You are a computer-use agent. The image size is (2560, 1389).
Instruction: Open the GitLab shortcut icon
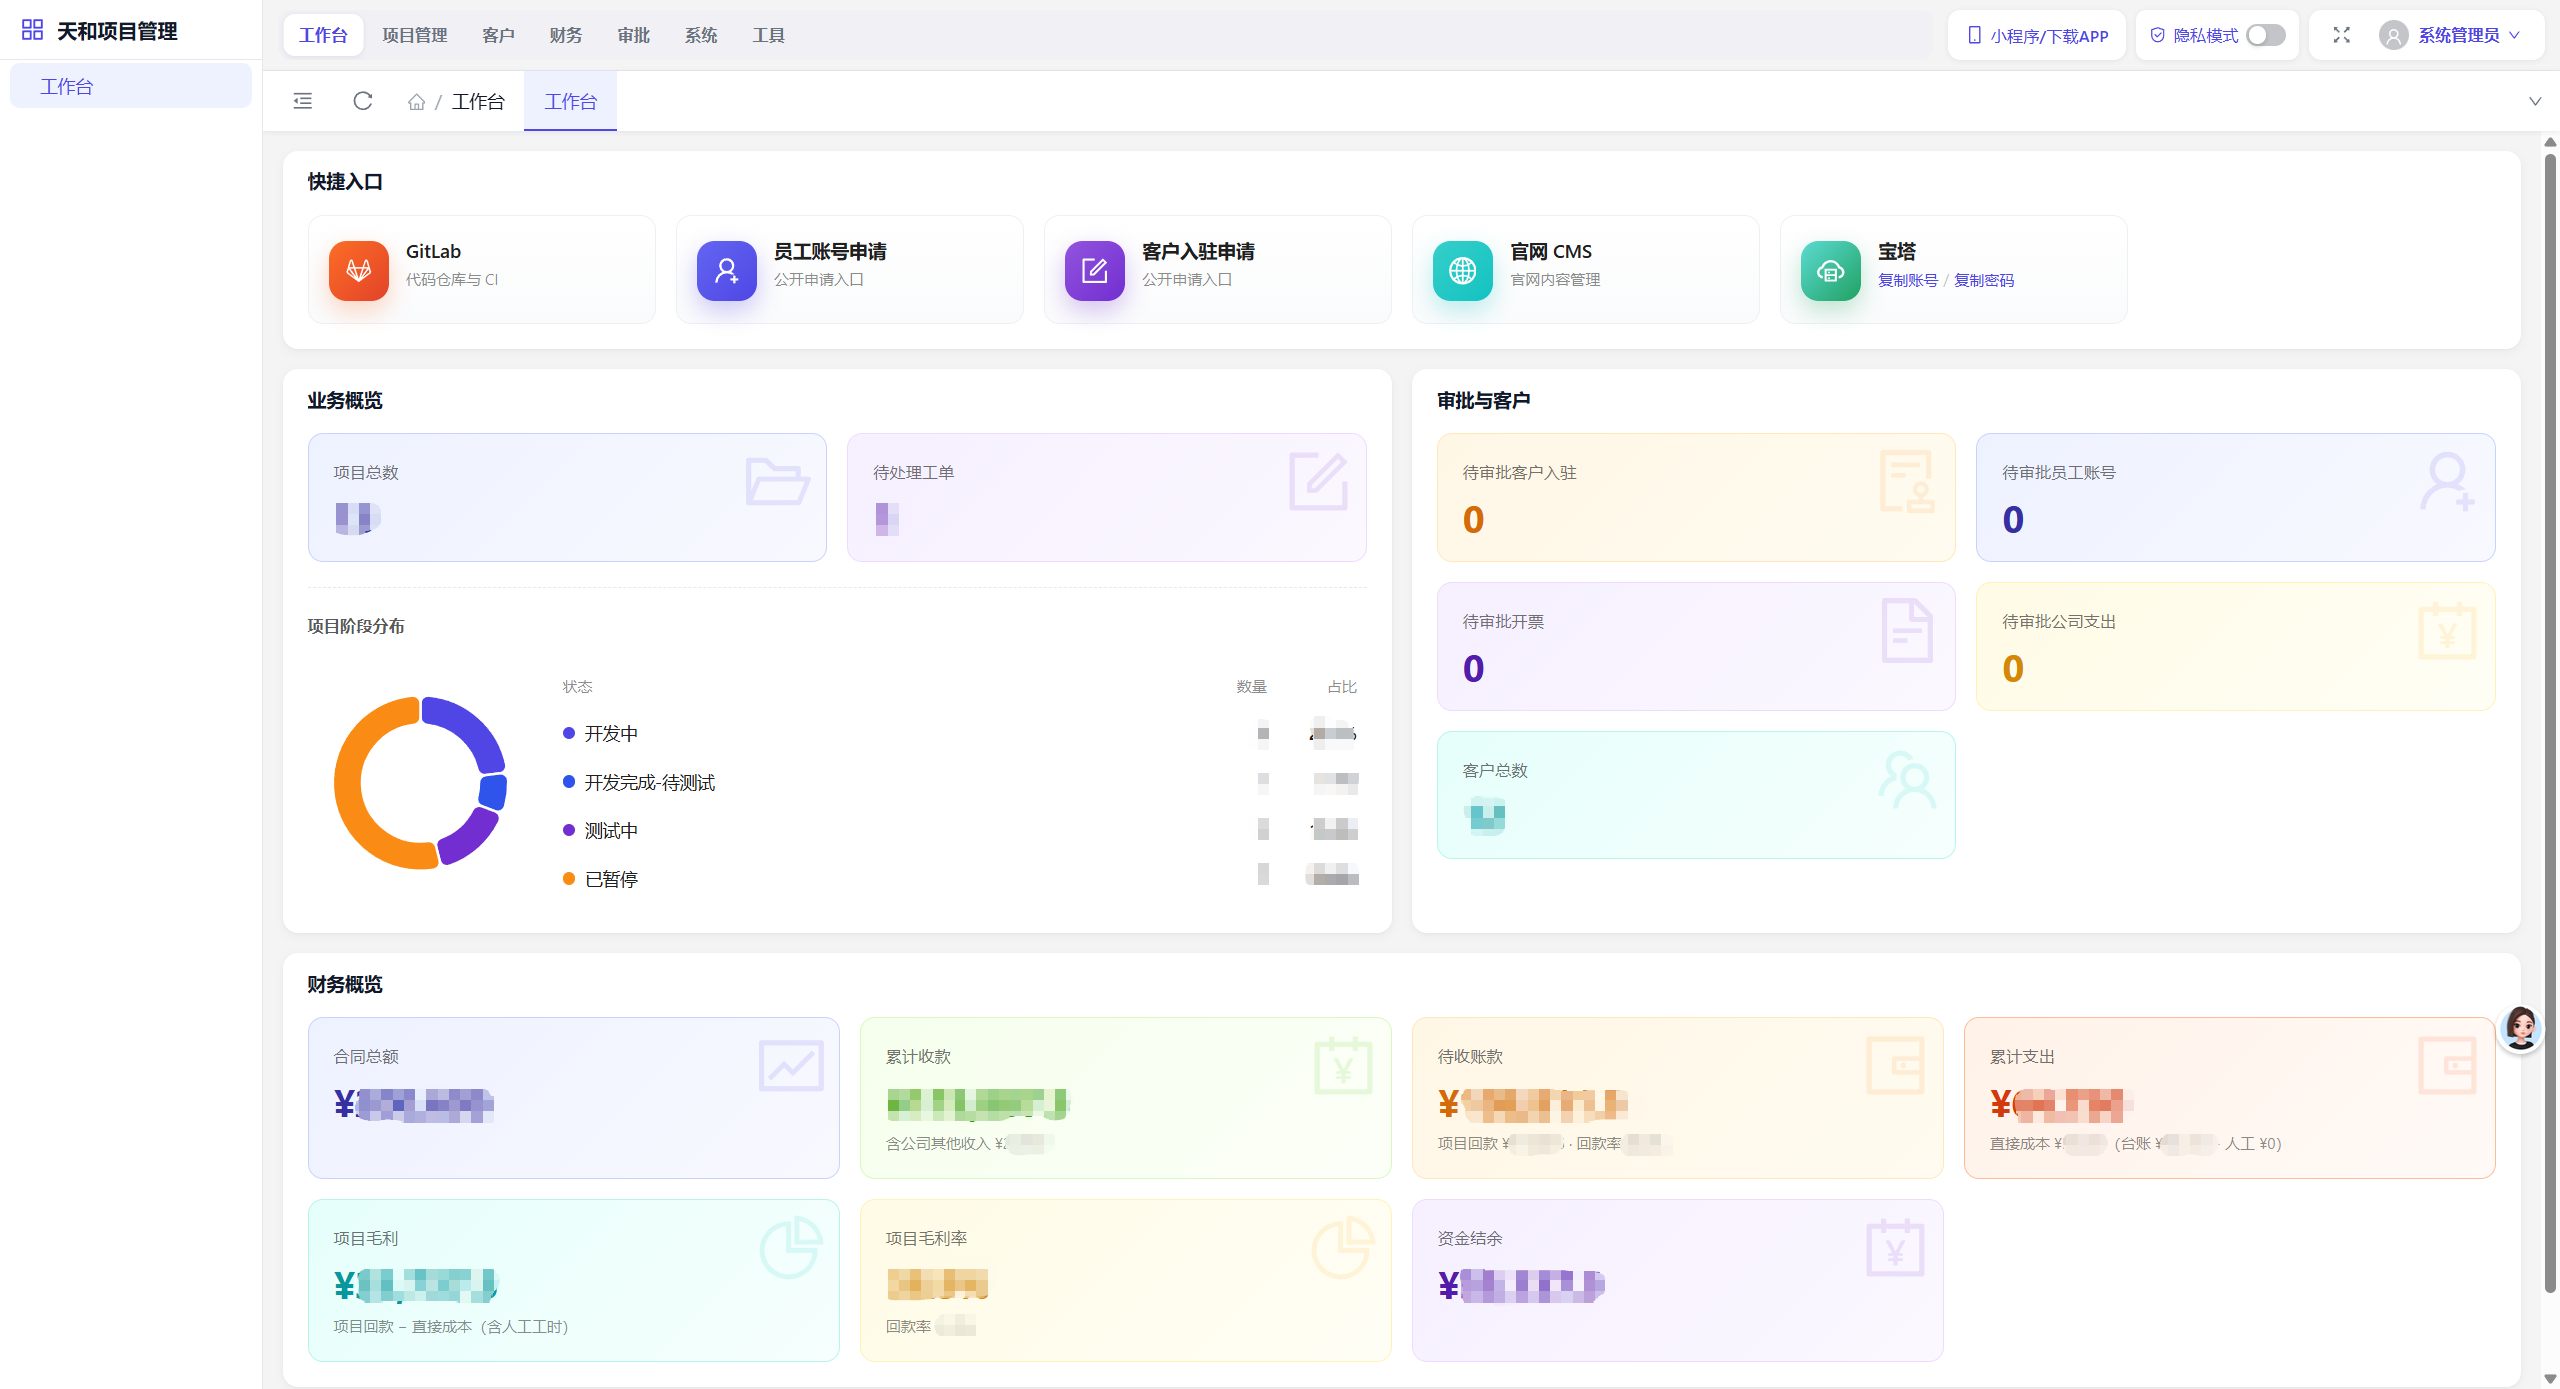359,270
